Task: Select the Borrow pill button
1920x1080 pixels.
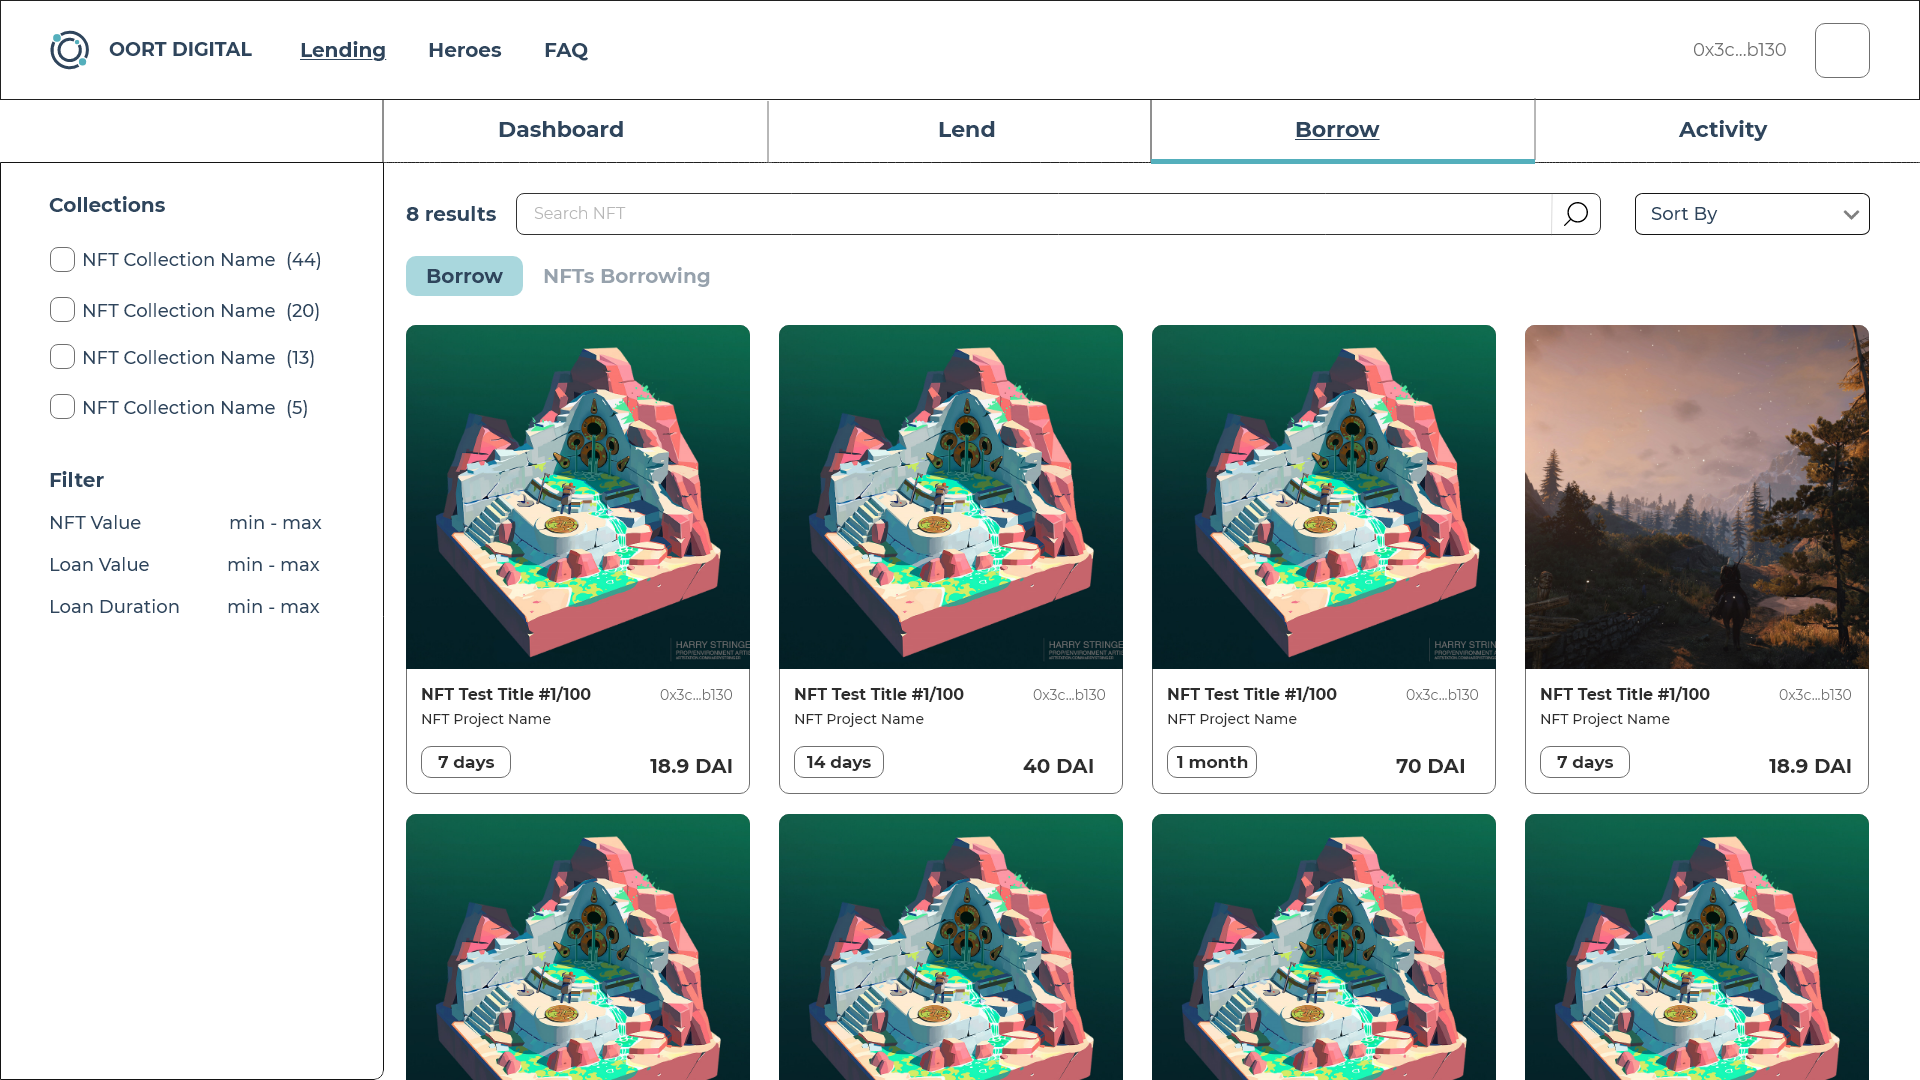Action: [464, 276]
